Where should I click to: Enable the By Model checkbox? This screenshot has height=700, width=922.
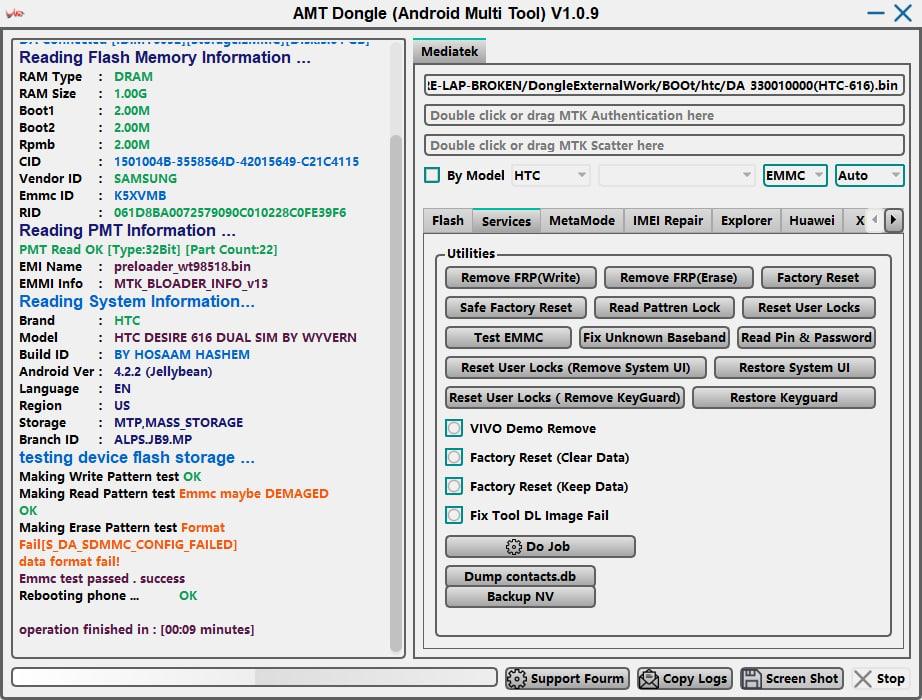[432, 175]
